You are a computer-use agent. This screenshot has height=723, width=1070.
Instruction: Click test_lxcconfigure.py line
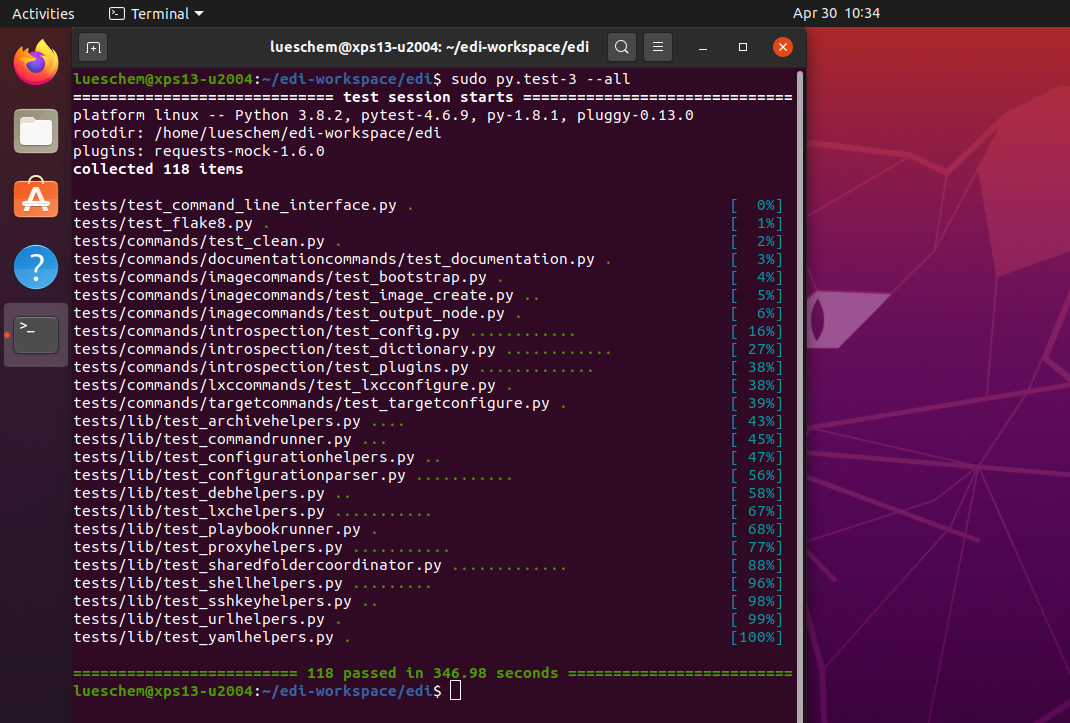[x=427, y=385]
